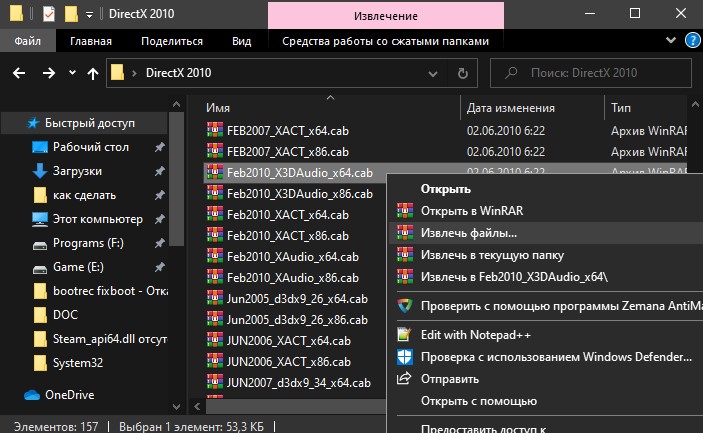
Task: Click the archive icon of JUN2006_XACT_x86.cab
Action: click(215, 361)
